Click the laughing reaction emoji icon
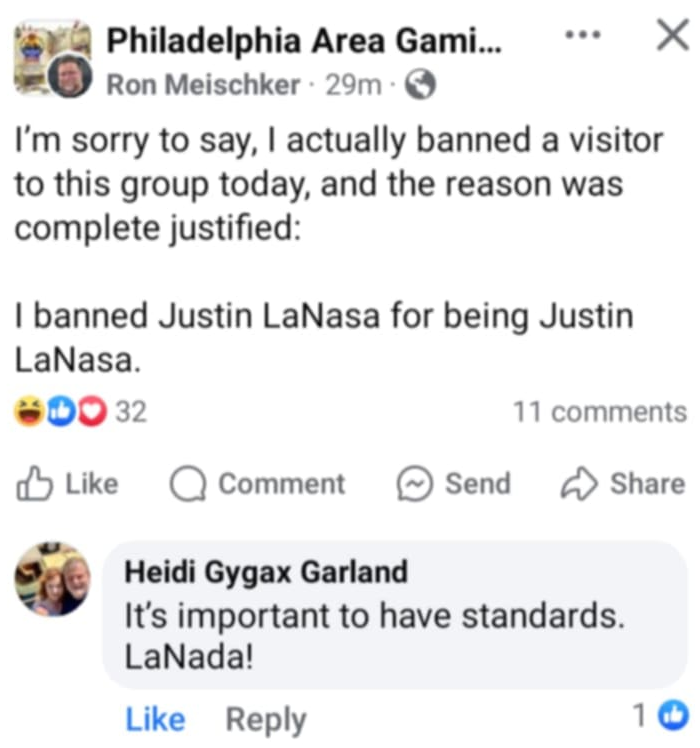 point(29,411)
